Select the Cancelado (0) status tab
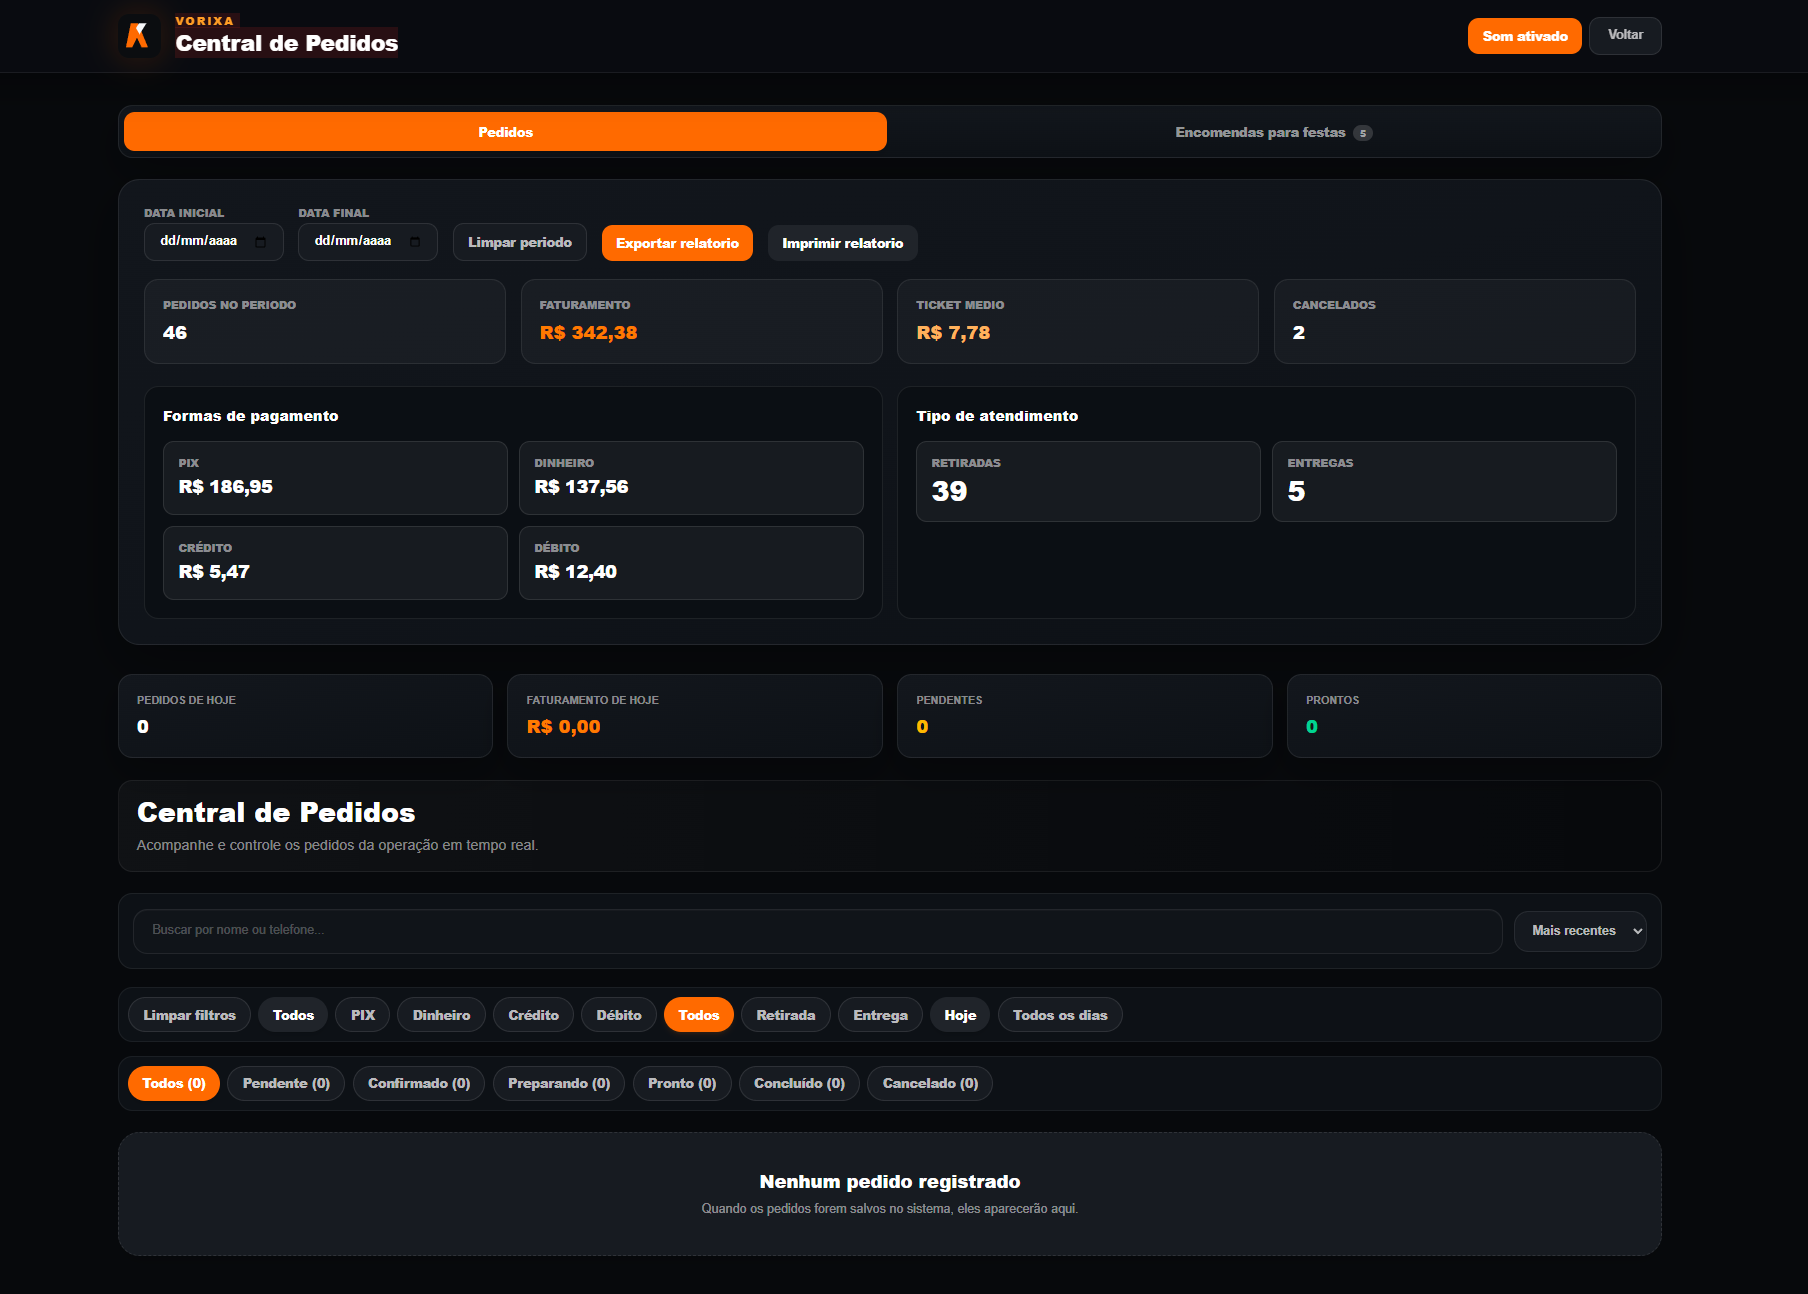The height and width of the screenshot is (1294, 1808). (x=930, y=1084)
